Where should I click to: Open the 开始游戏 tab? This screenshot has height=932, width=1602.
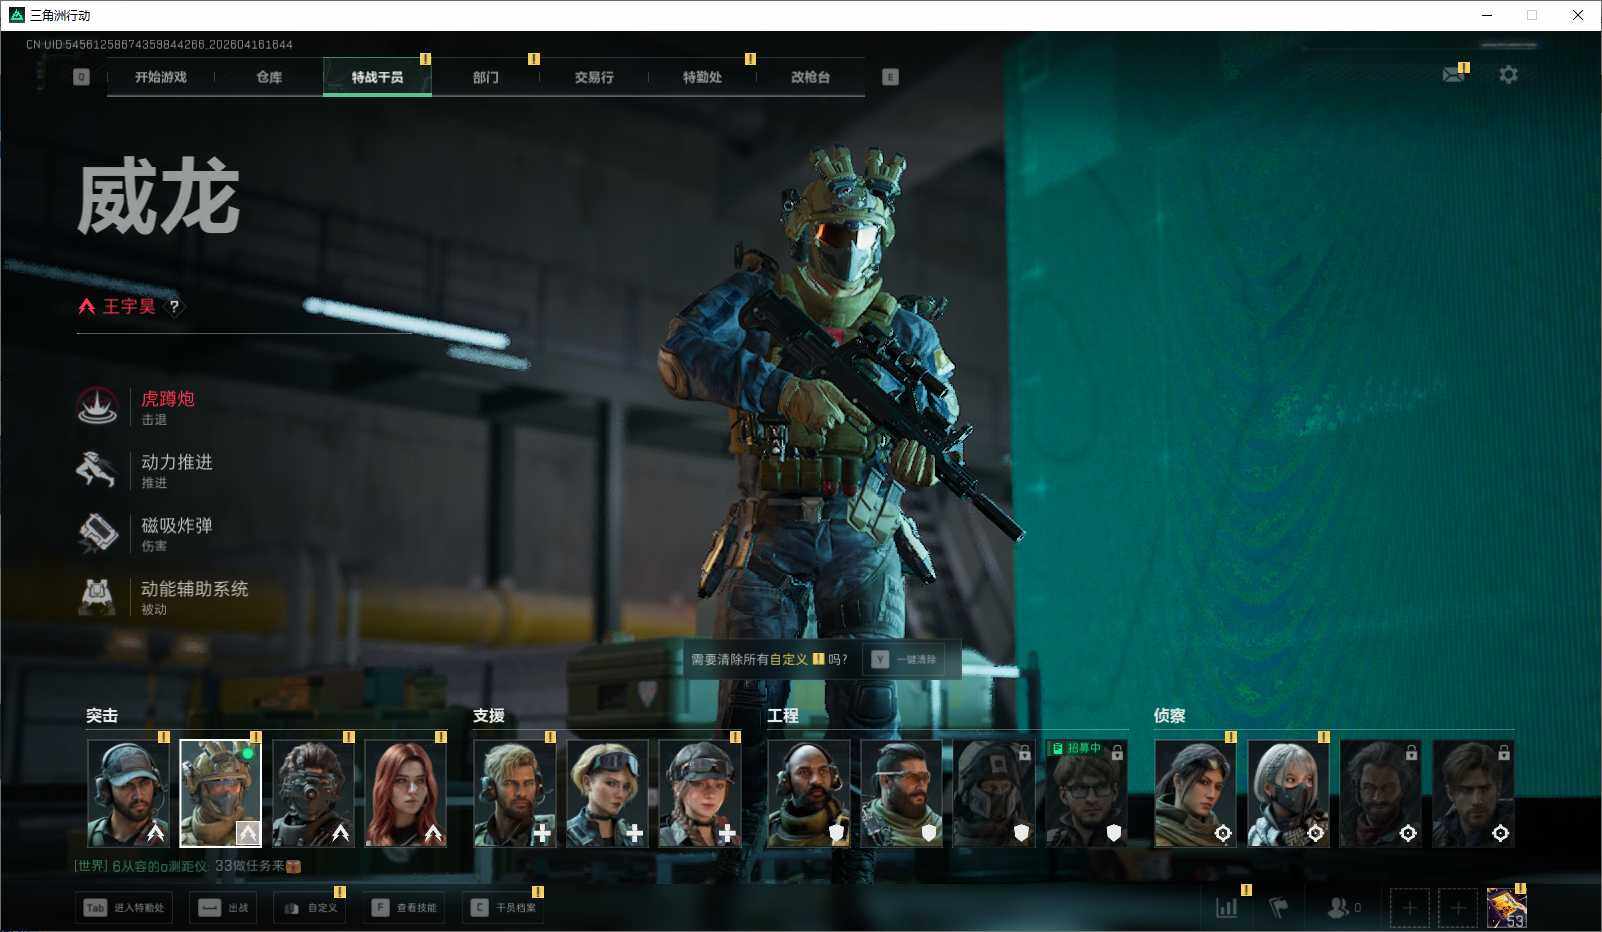pos(161,77)
